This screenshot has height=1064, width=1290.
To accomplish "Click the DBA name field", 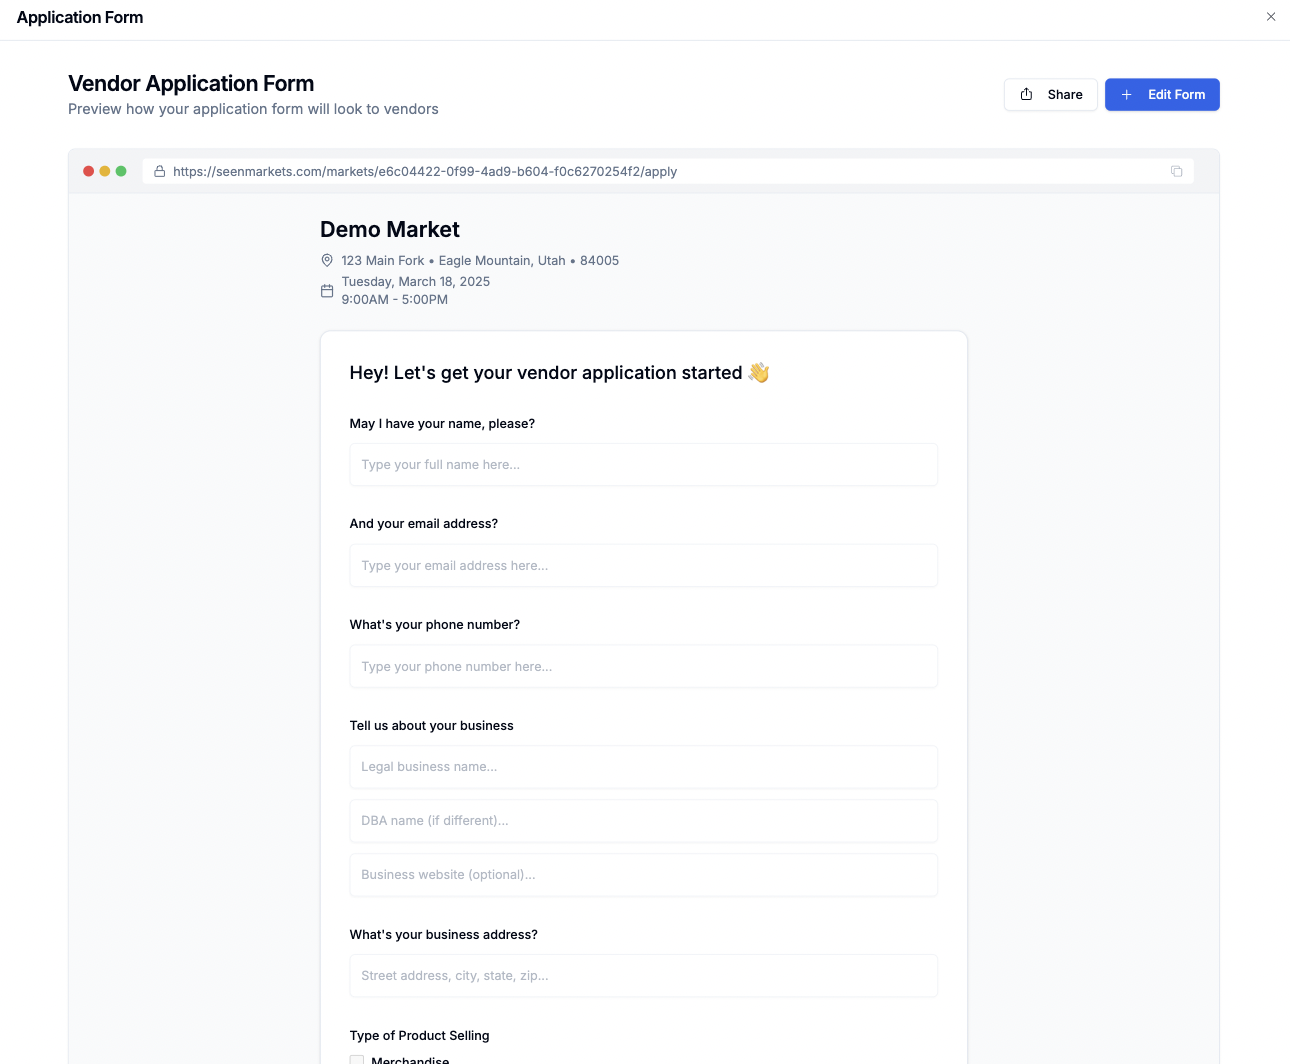I will pyautogui.click(x=643, y=820).
